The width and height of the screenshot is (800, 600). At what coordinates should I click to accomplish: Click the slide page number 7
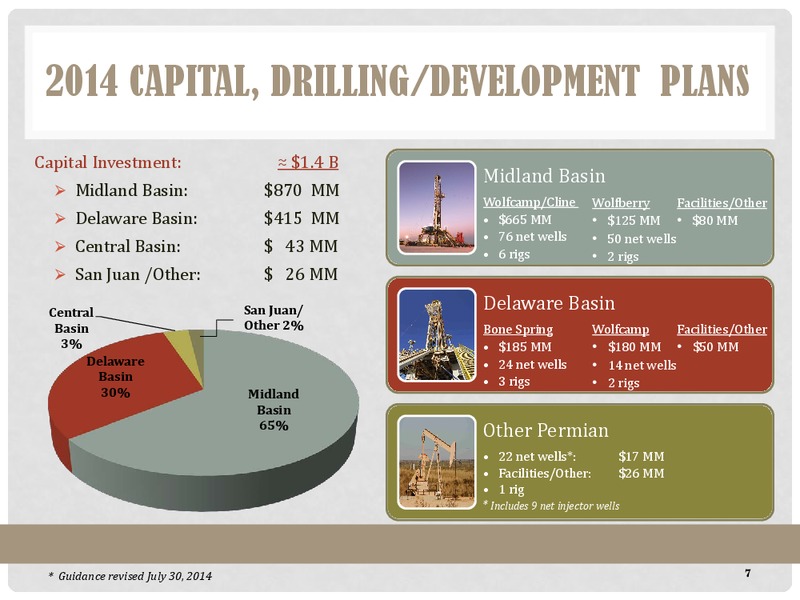(748, 573)
